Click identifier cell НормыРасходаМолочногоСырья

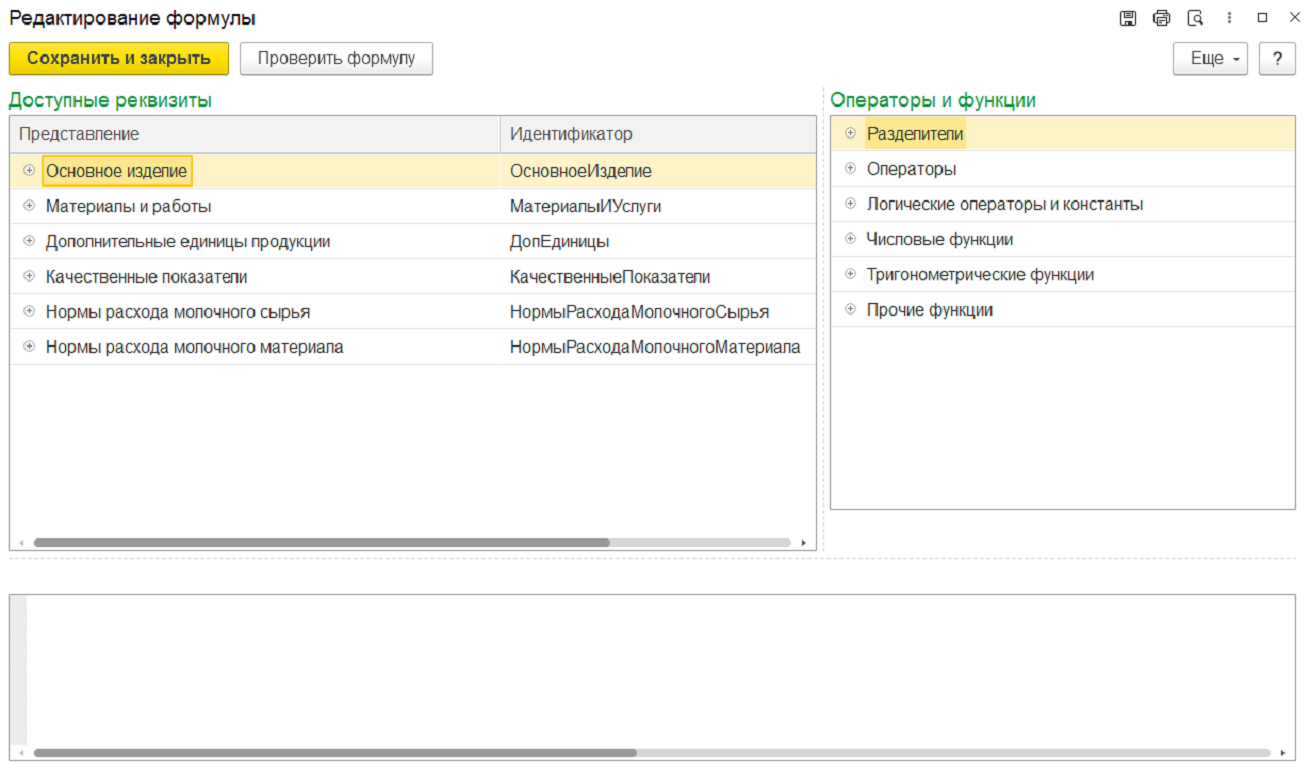pyautogui.click(x=640, y=312)
